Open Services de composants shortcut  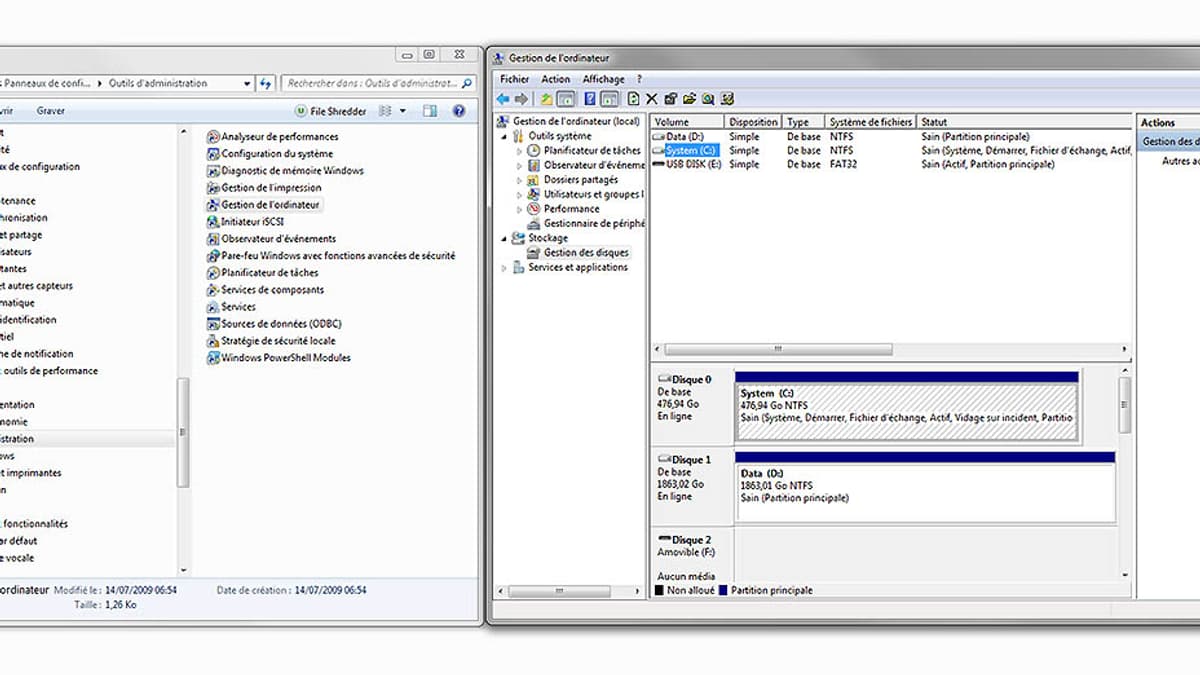tap(265, 290)
